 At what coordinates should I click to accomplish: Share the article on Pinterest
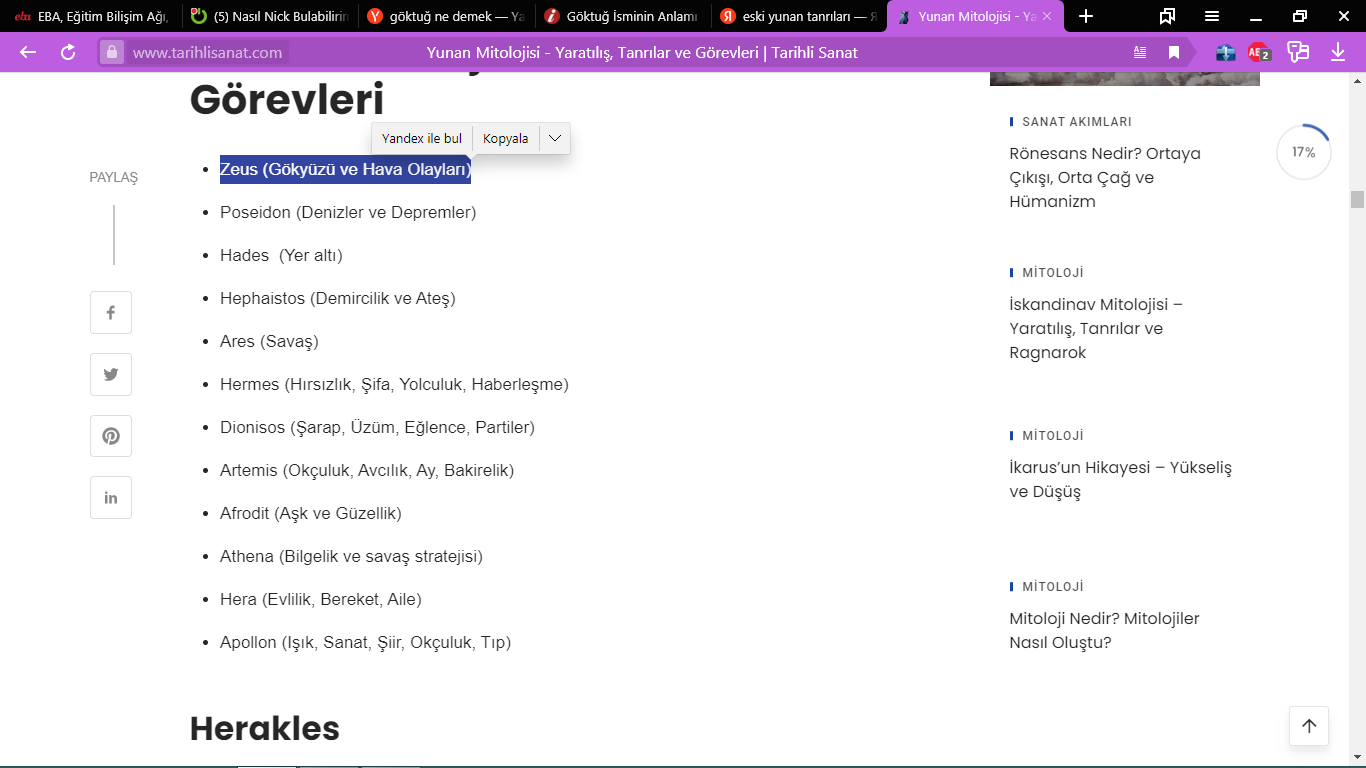coord(111,437)
